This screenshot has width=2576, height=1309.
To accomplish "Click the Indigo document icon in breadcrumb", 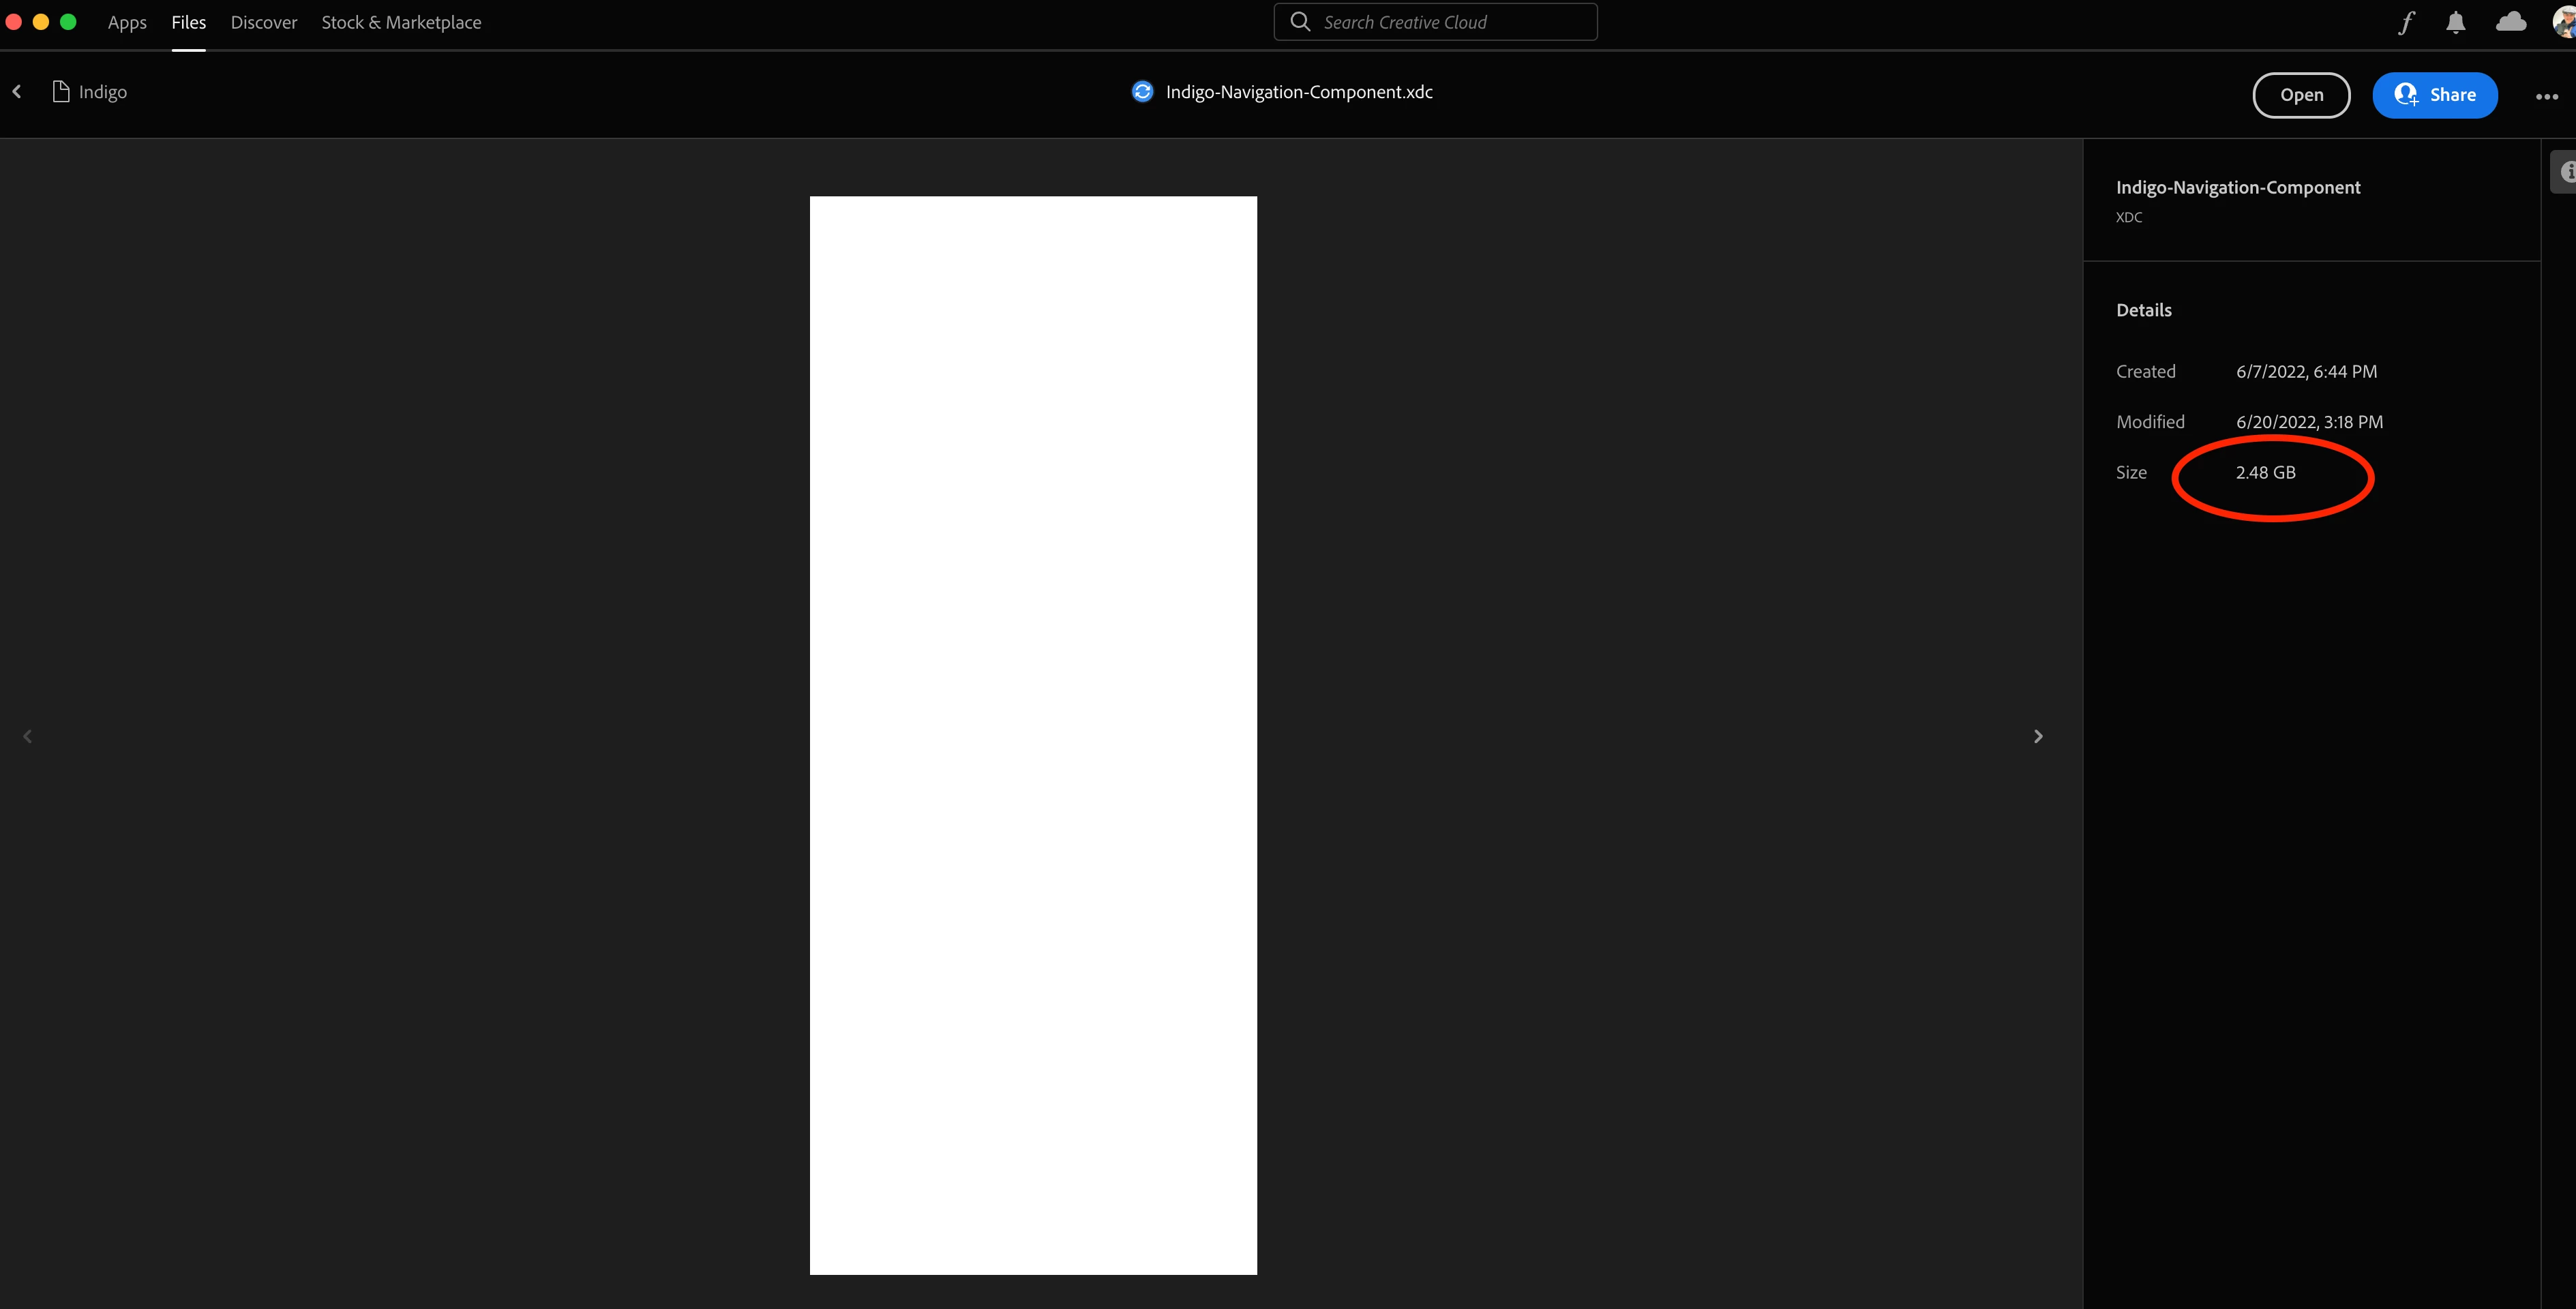I will click(x=61, y=92).
